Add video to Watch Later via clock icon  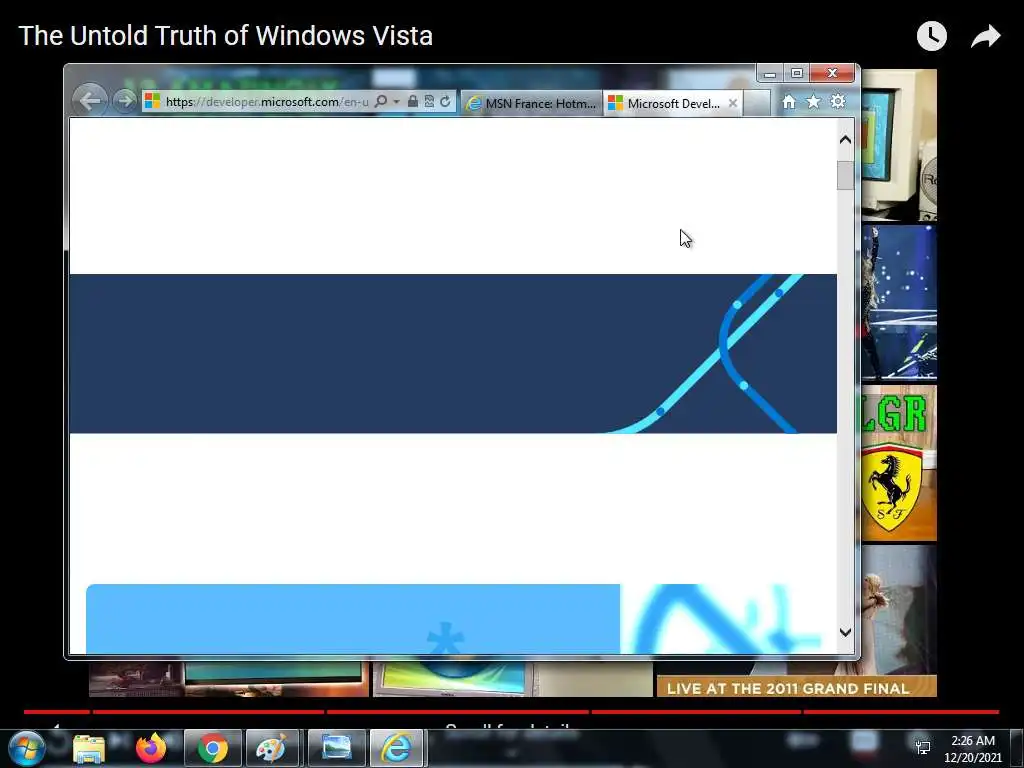(x=932, y=36)
